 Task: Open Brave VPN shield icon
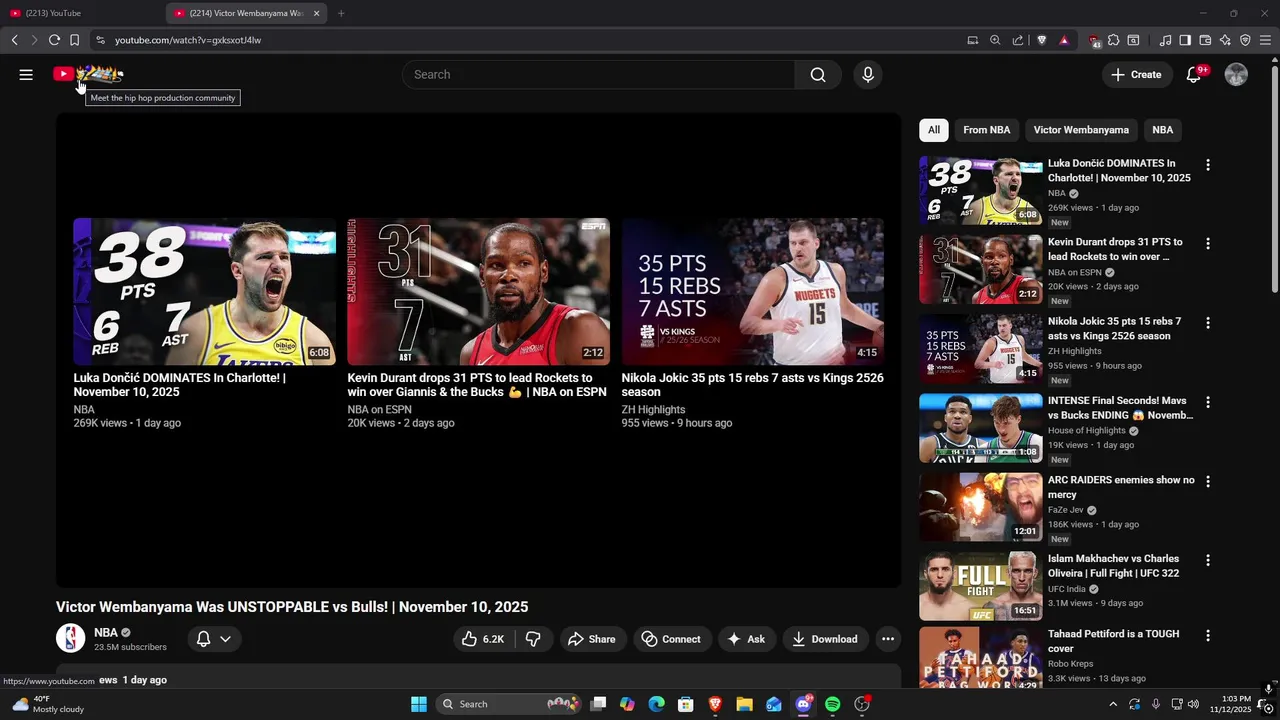click(1245, 40)
